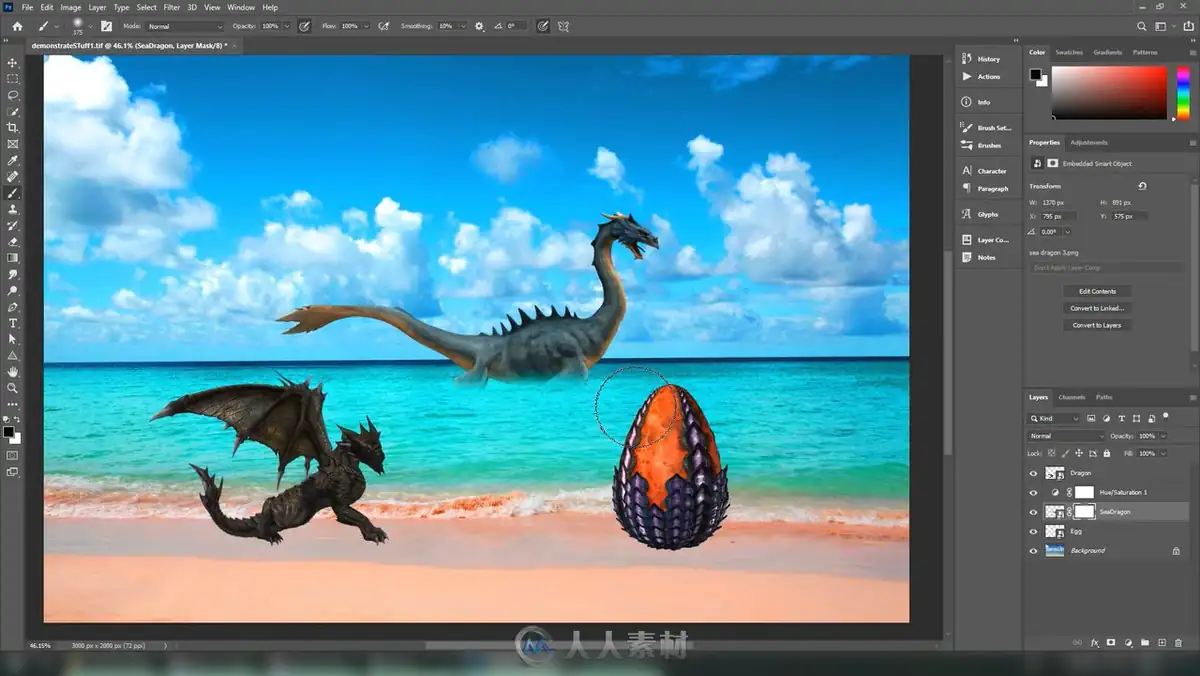Open the Window menu
Viewport: 1200px width, 676px height.
pyautogui.click(x=241, y=7)
